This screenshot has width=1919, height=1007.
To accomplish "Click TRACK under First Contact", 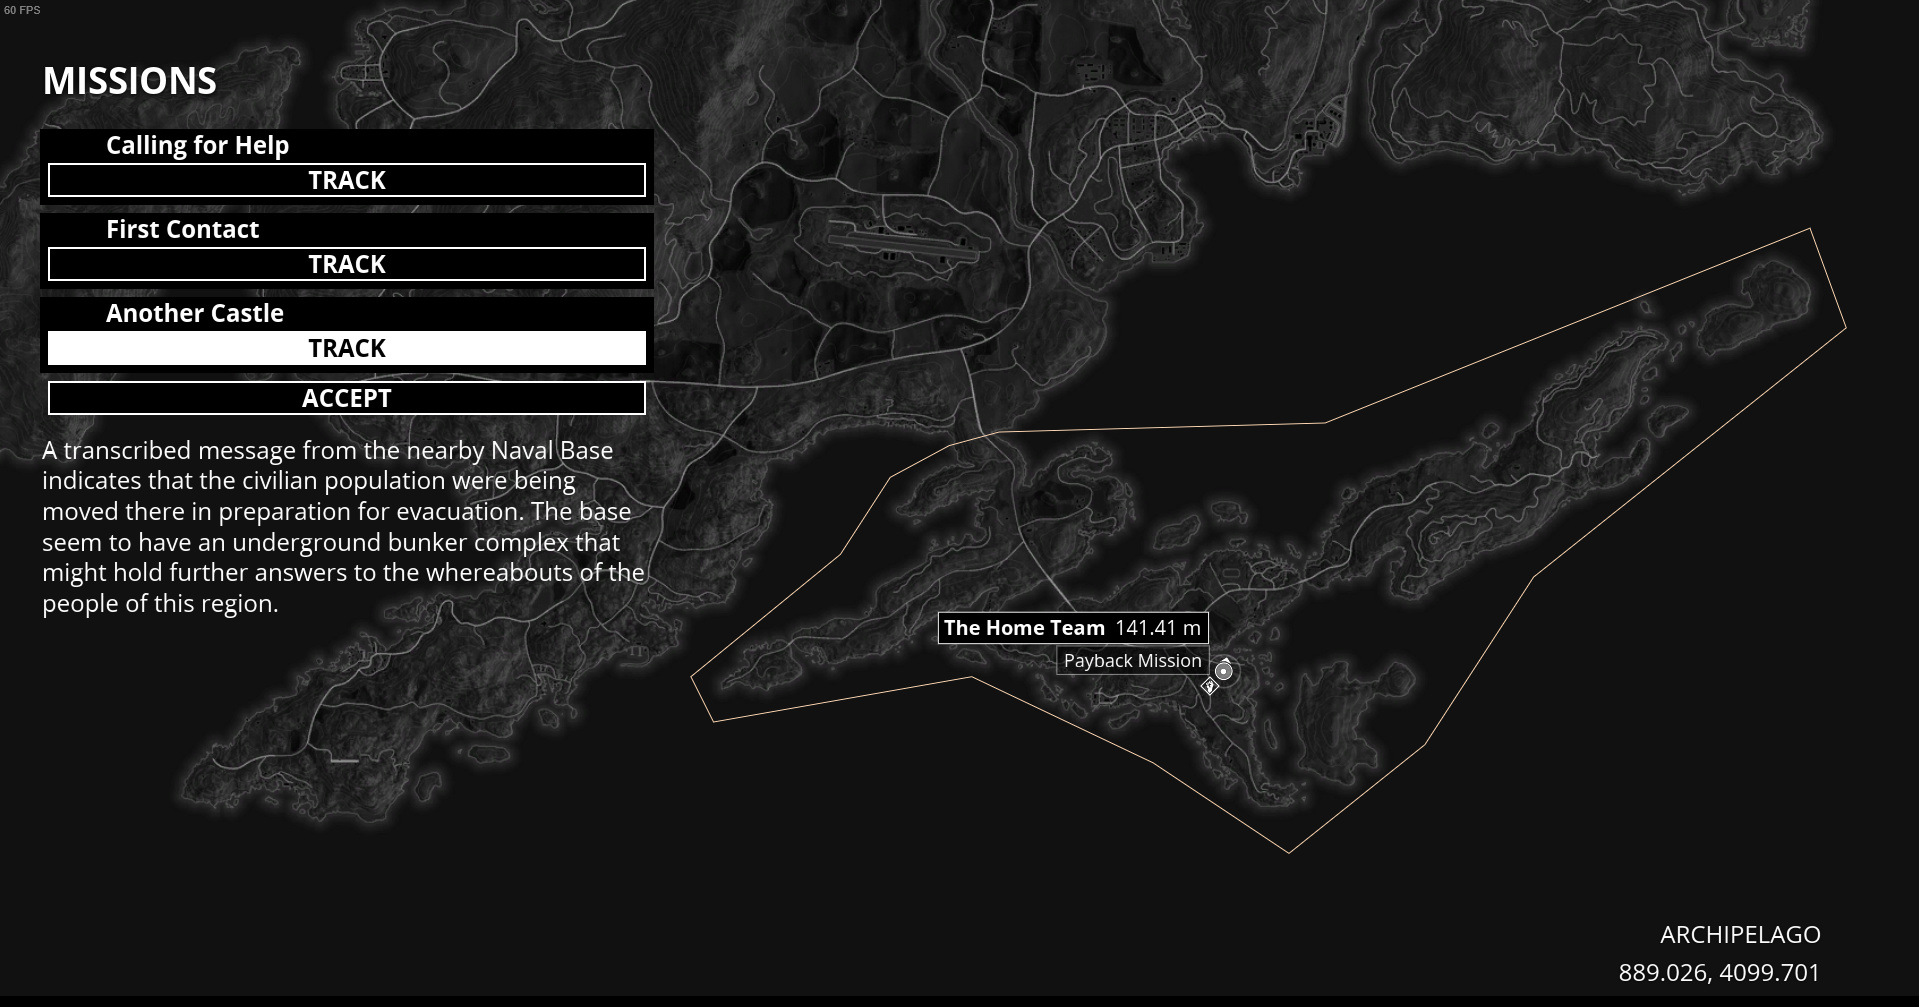I will (347, 264).
